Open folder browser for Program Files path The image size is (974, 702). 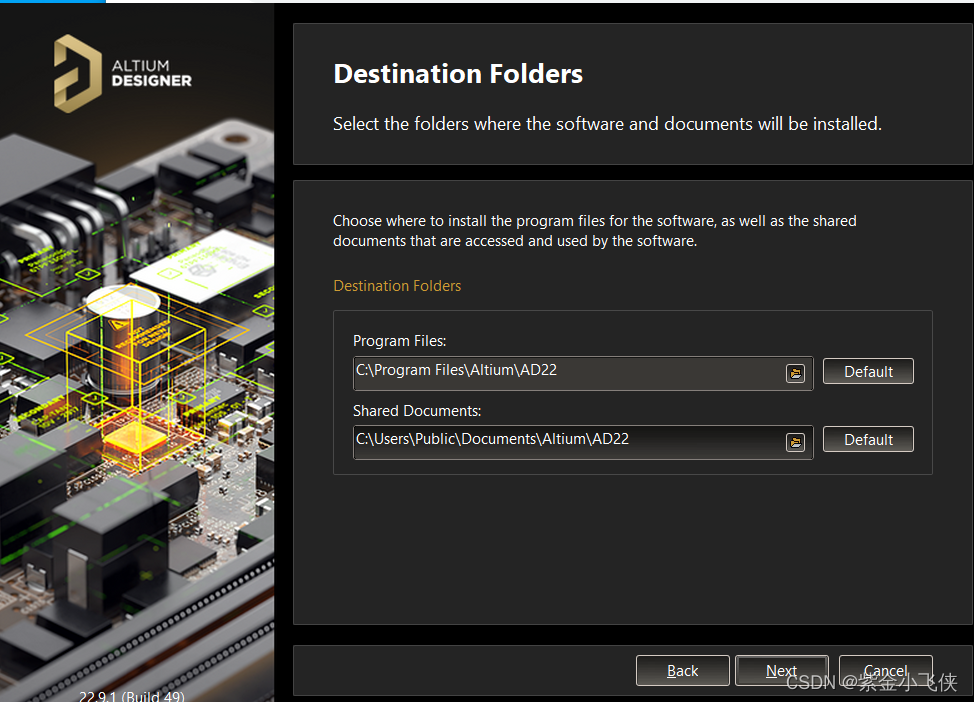pyautogui.click(x=795, y=373)
